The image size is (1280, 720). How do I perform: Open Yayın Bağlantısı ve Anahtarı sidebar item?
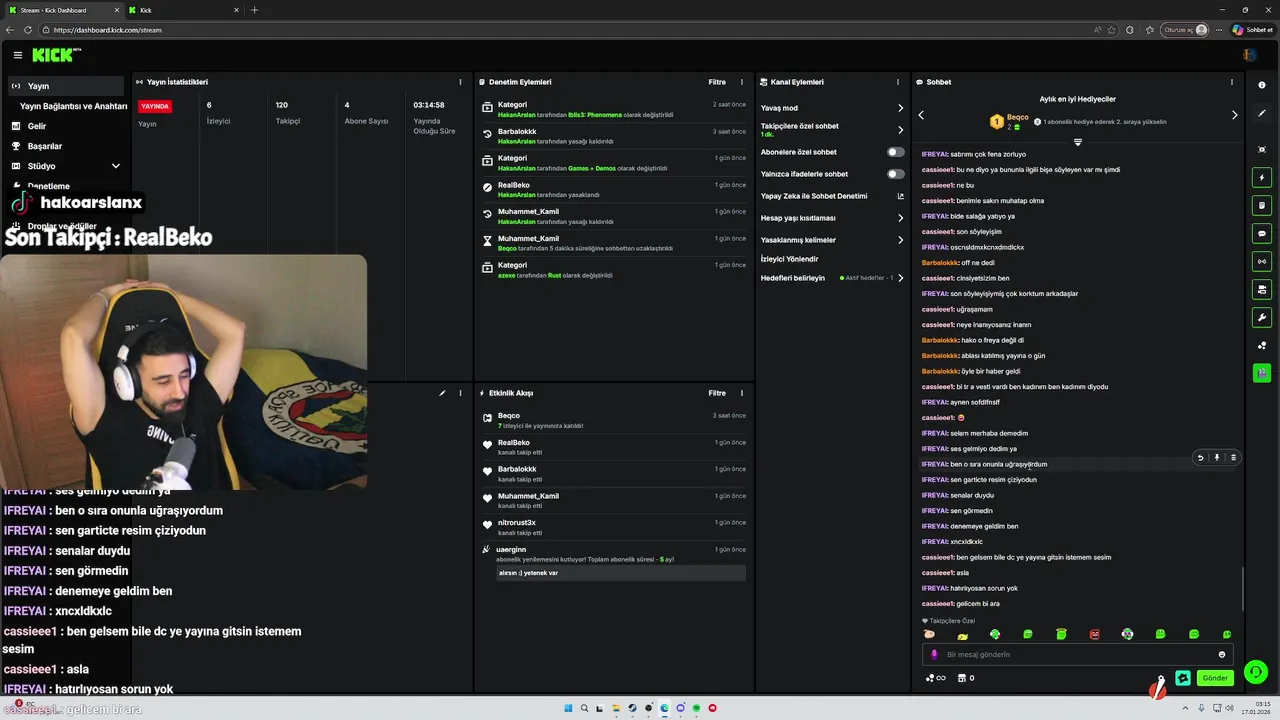coord(73,106)
